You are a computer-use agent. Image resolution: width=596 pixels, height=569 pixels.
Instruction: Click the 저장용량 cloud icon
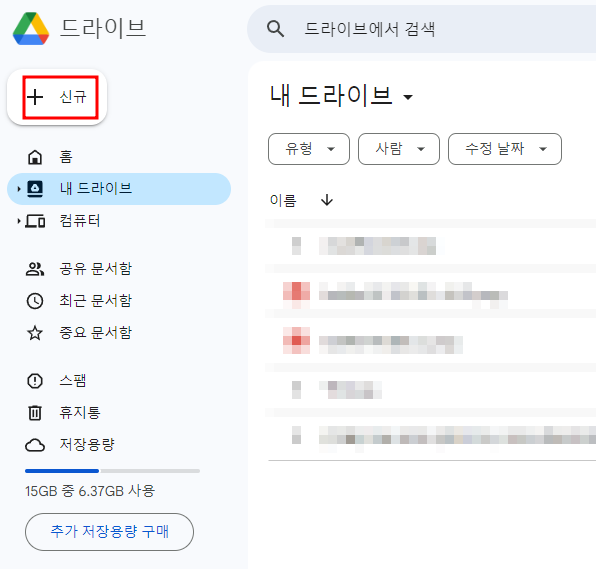click(35, 445)
